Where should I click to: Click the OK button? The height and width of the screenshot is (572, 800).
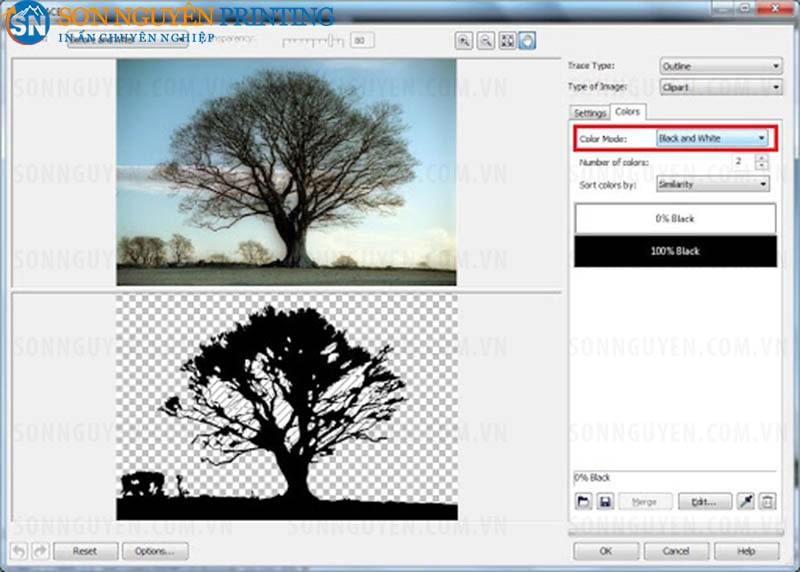pos(606,551)
